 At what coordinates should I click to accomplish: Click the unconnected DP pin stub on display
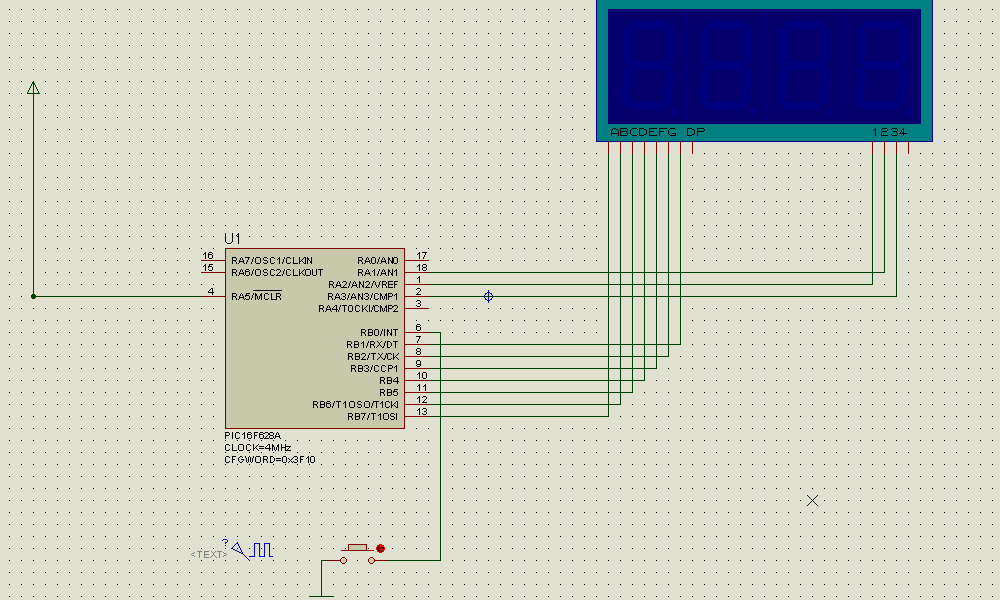click(x=693, y=148)
